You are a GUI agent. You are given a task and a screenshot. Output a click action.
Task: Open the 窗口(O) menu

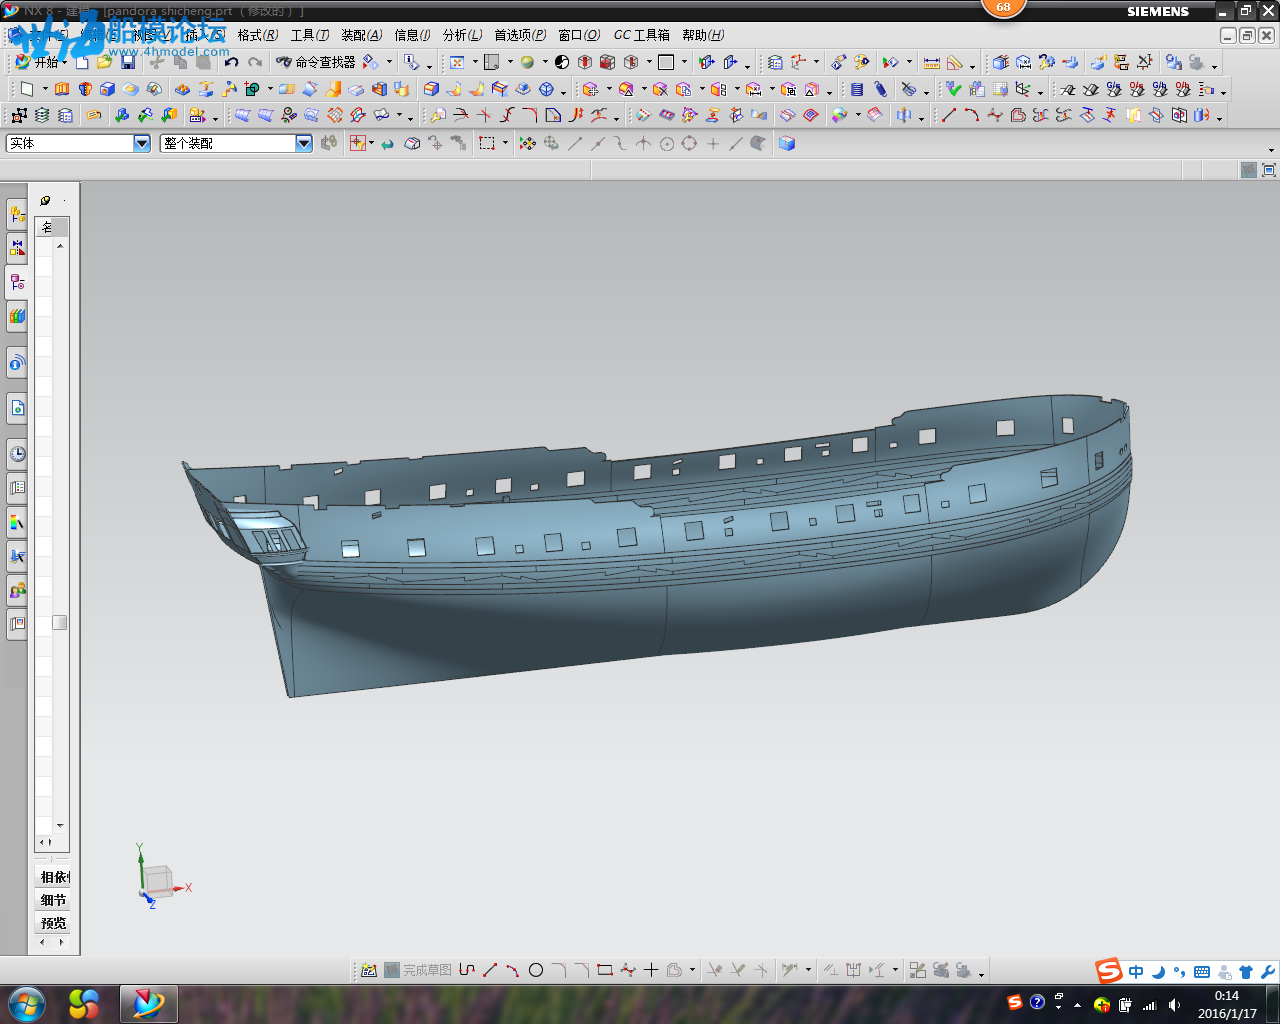point(579,35)
